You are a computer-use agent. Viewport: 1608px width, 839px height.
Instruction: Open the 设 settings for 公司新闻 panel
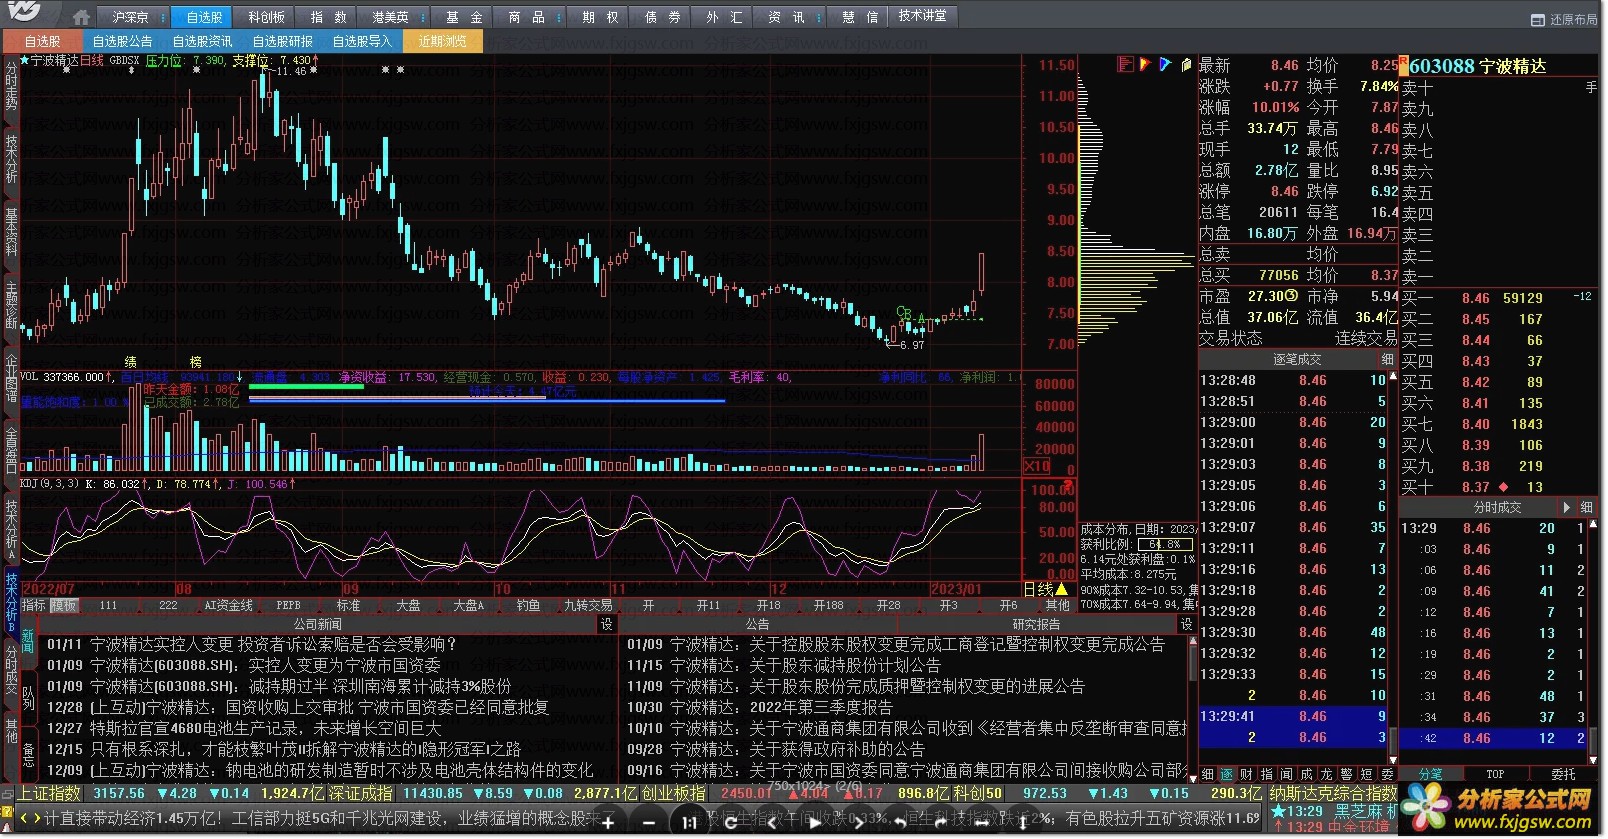pos(606,625)
